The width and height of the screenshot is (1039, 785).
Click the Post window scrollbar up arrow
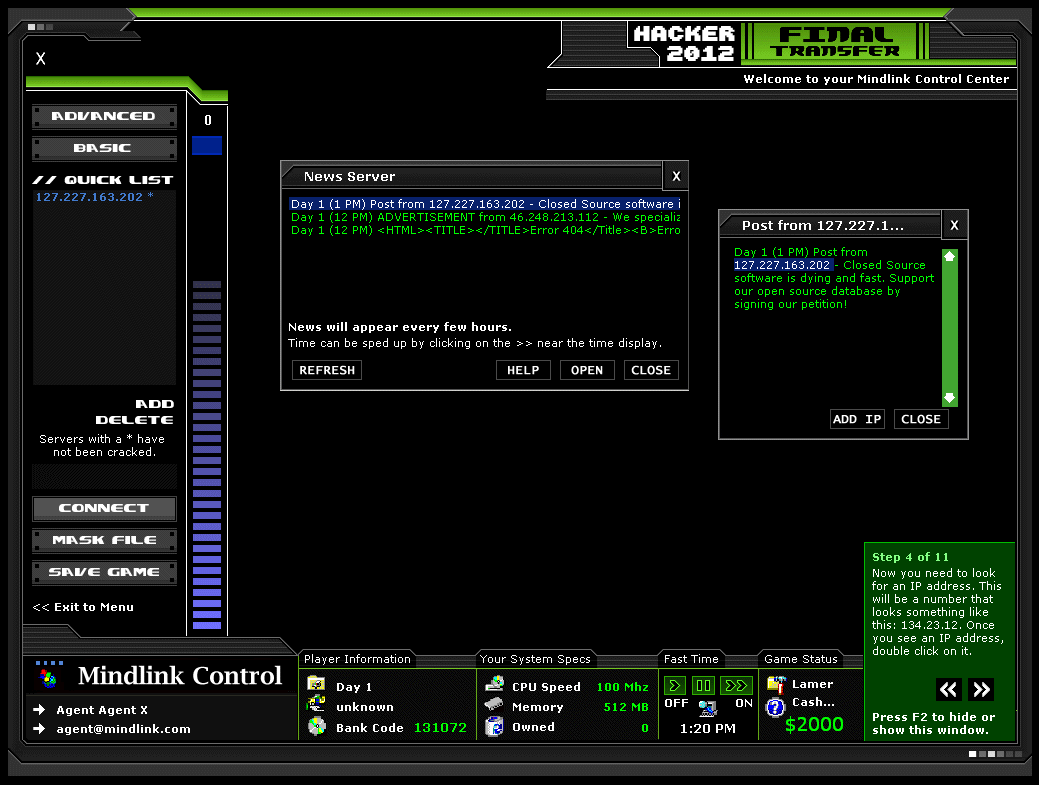950,256
